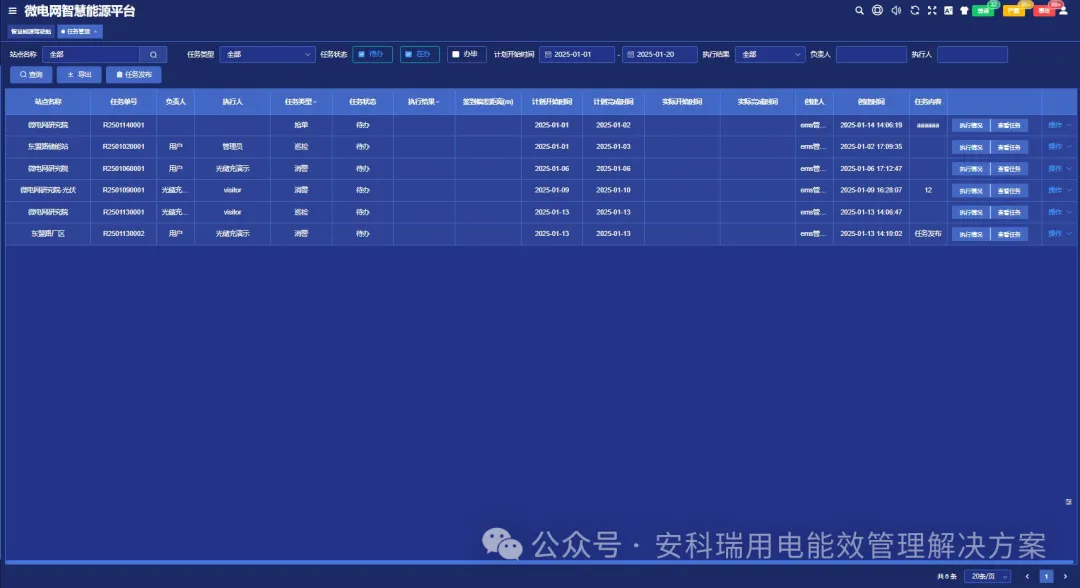
Task: Click the 任务发布 publish button
Action: [x=134, y=74]
